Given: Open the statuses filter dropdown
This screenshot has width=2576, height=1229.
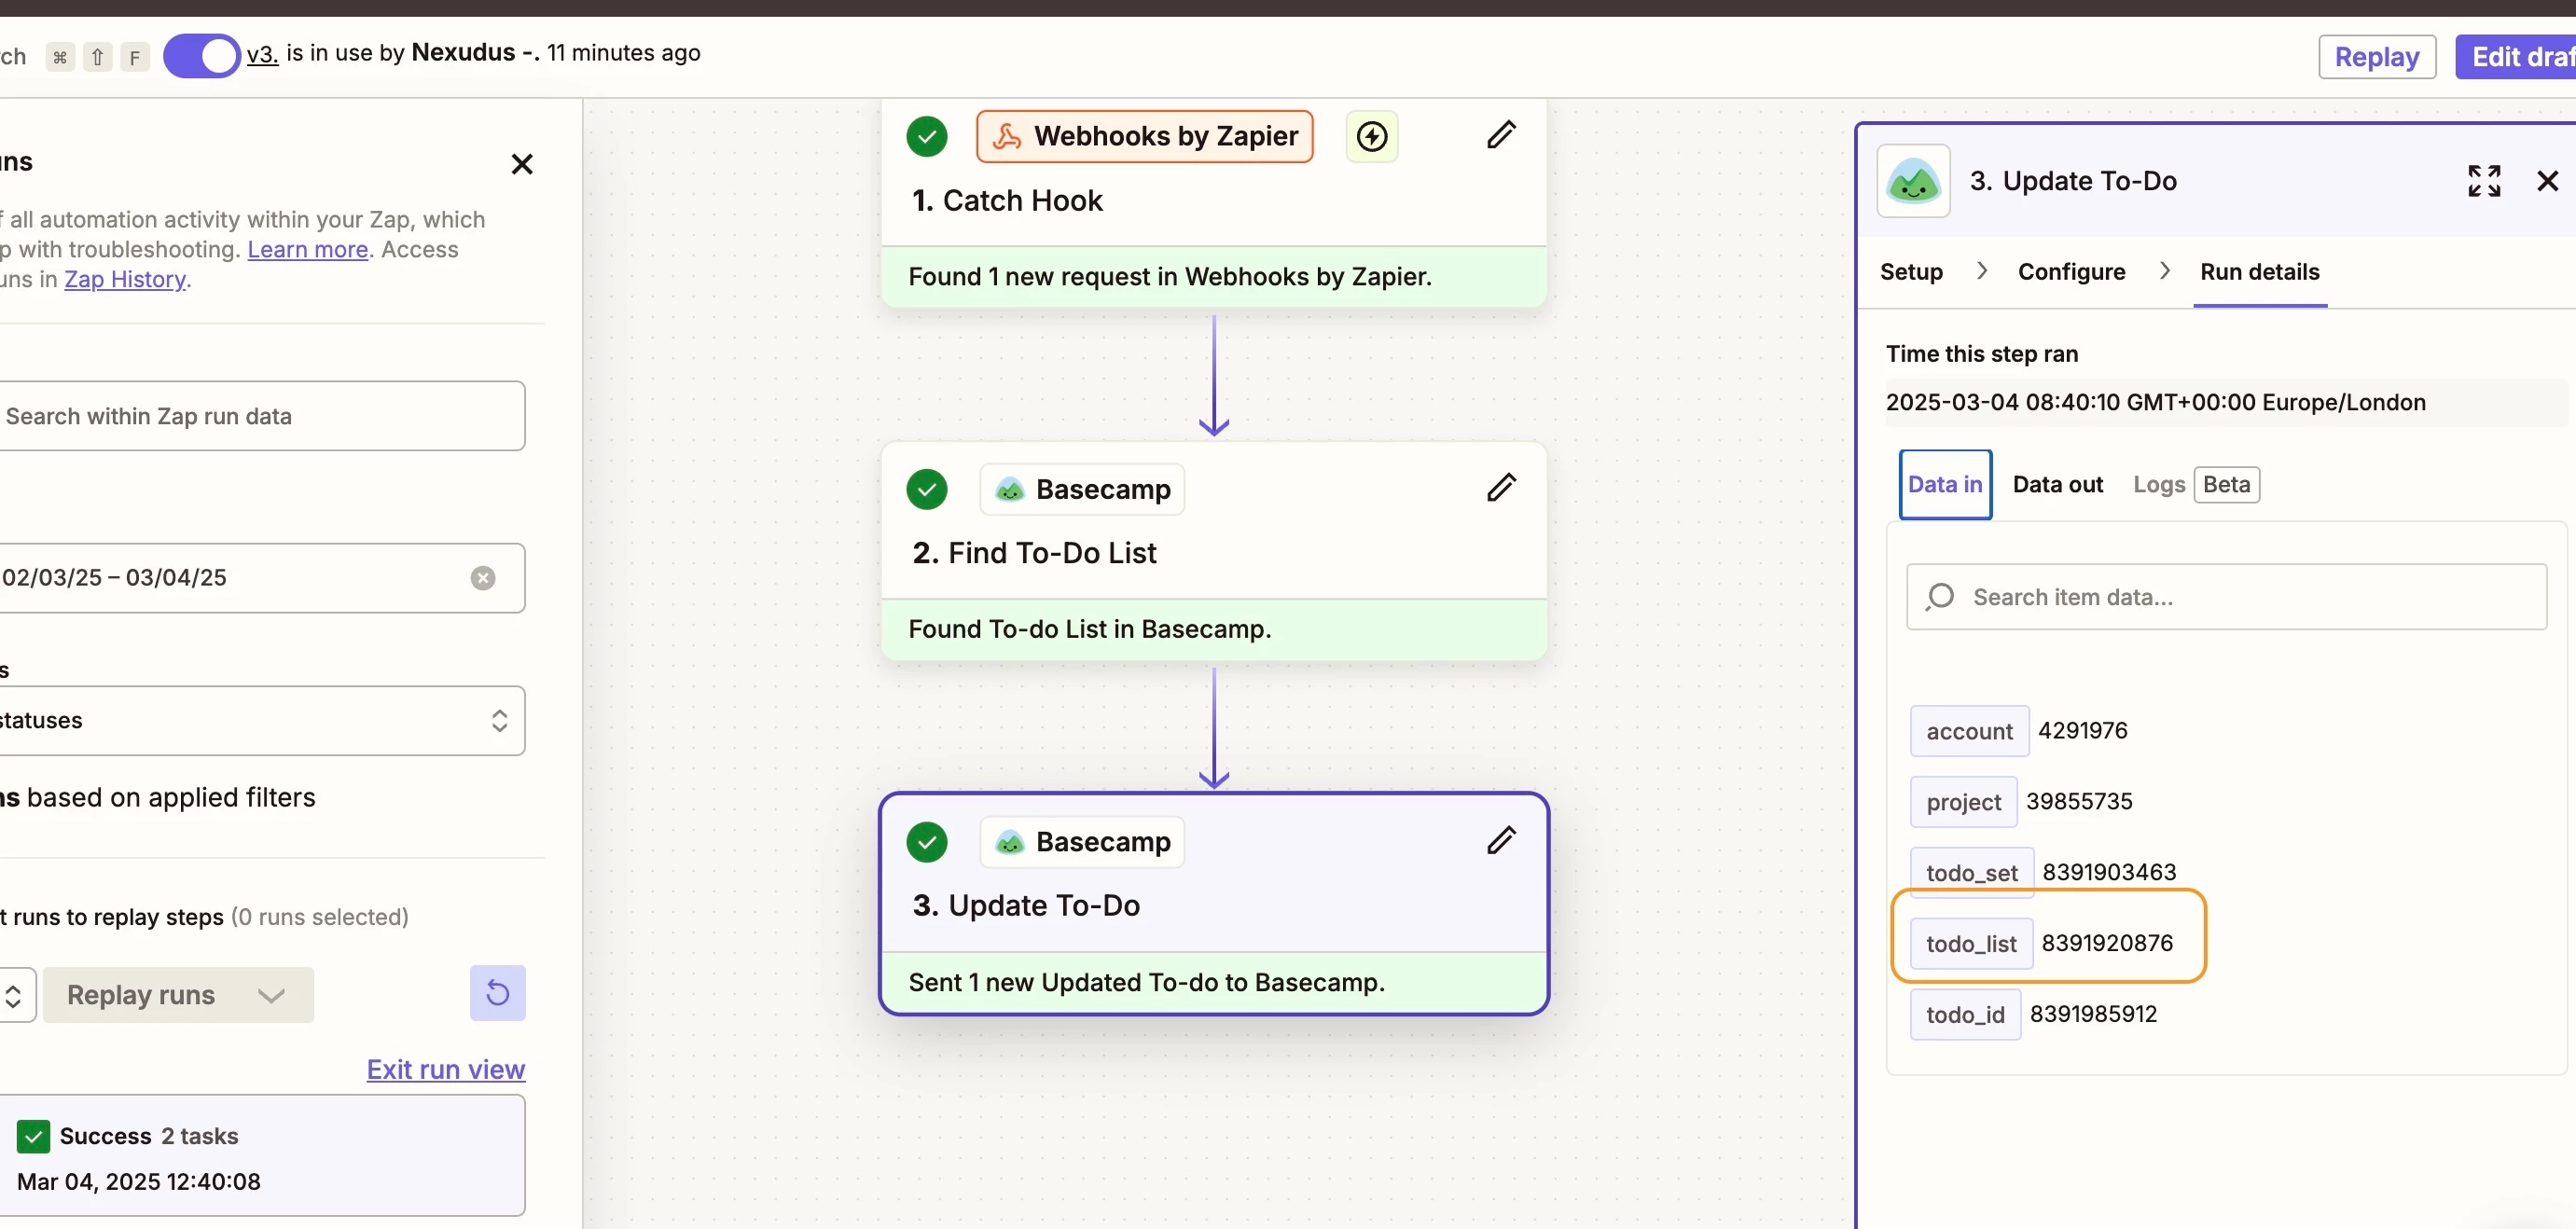Looking at the screenshot, I should 260,721.
